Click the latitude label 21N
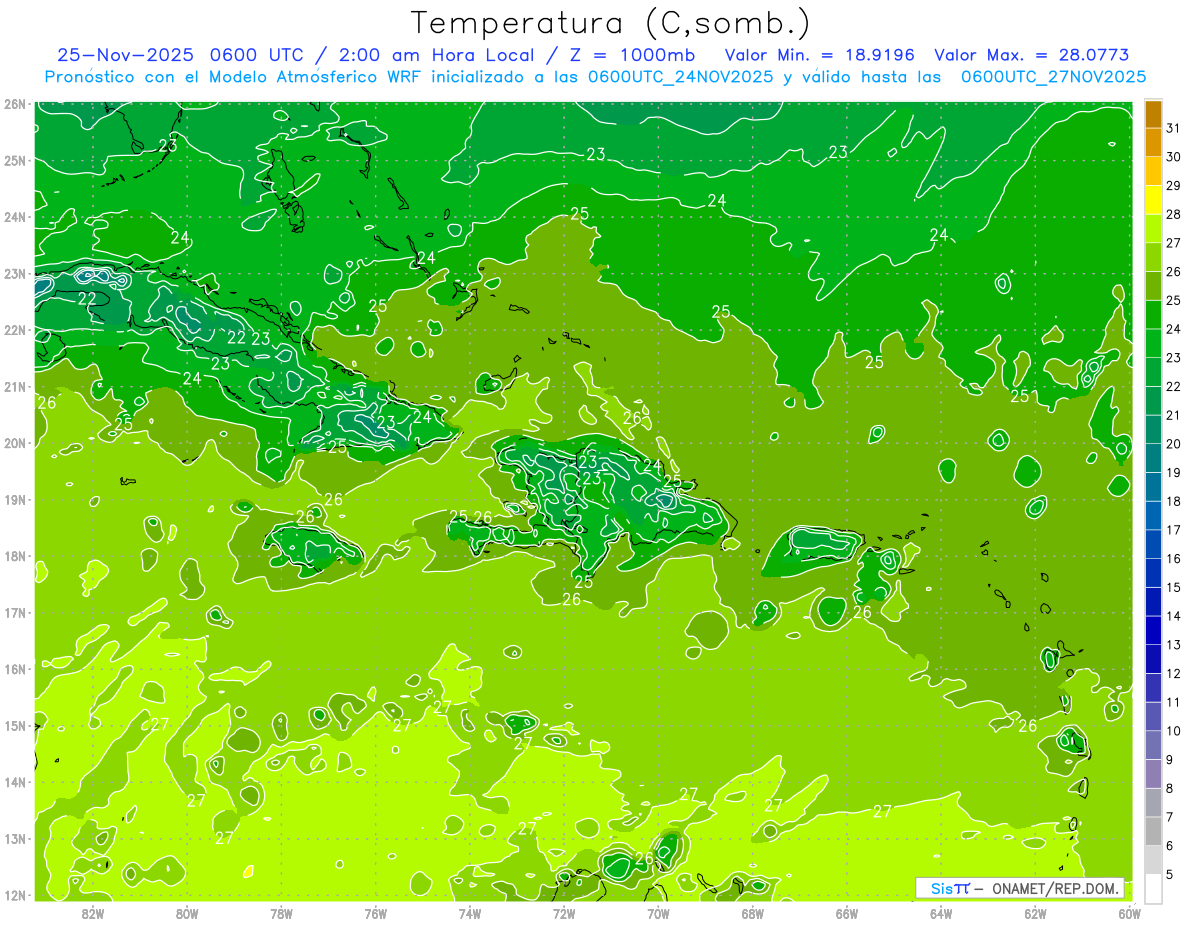 coord(15,387)
